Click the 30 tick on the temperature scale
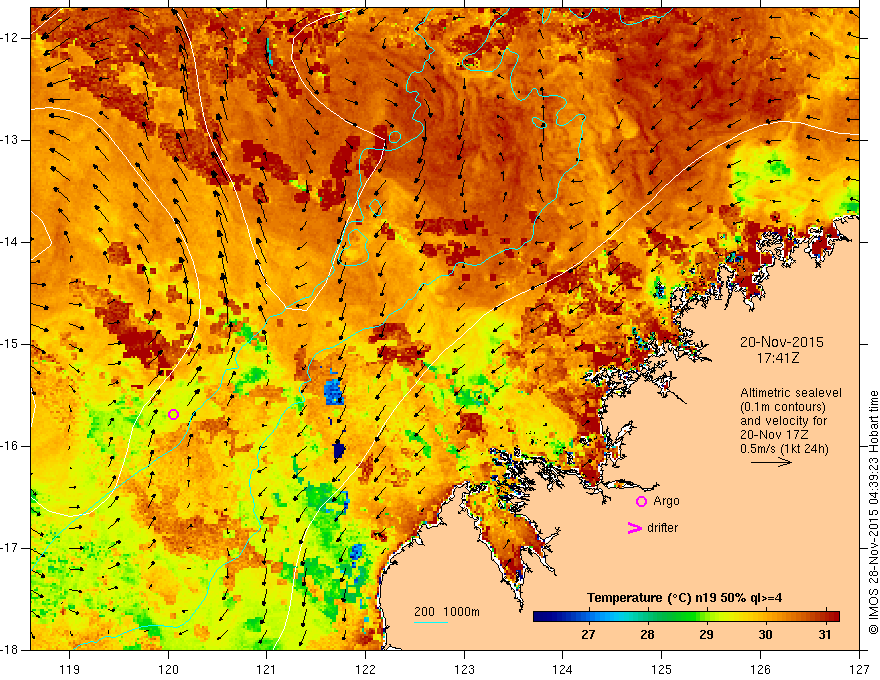The width and height of the screenshot is (880, 680). [x=766, y=635]
